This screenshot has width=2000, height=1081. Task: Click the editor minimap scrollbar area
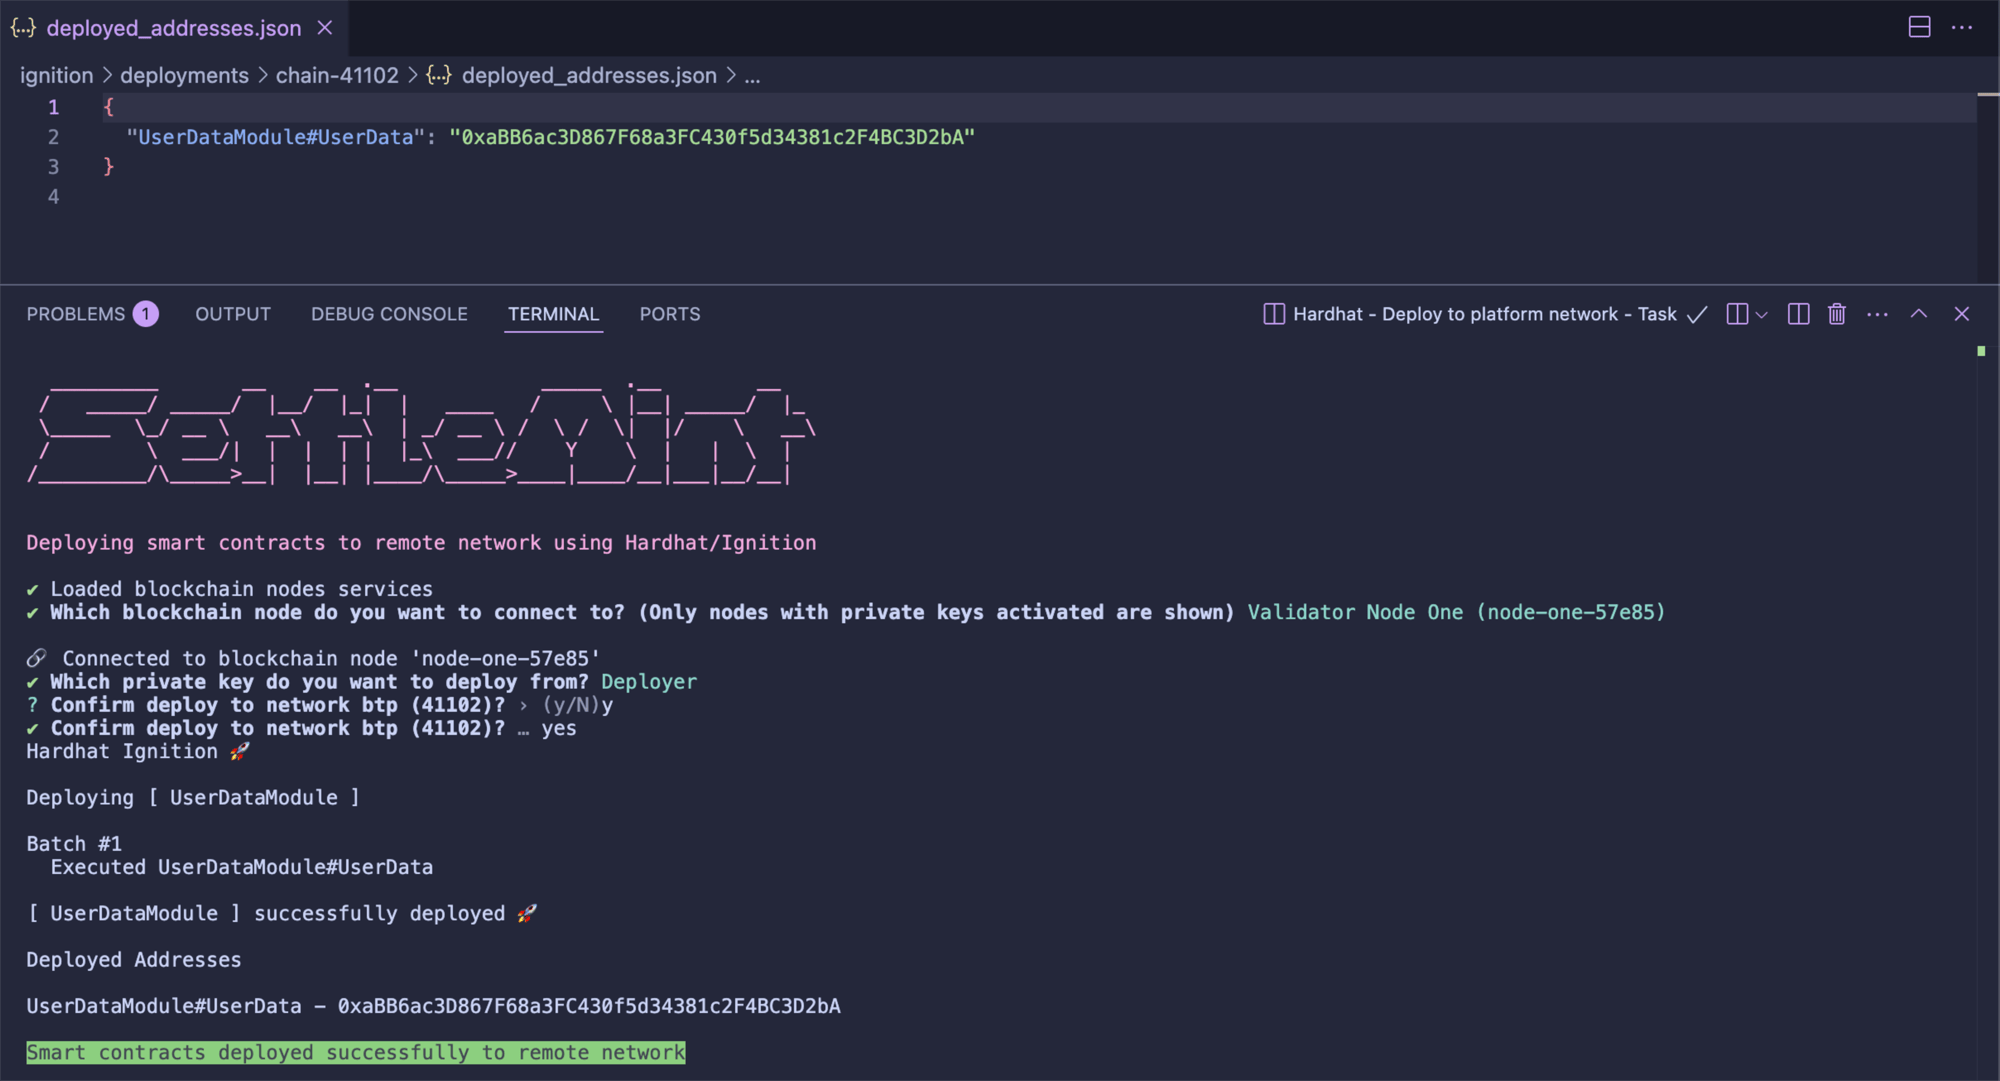(x=1987, y=180)
